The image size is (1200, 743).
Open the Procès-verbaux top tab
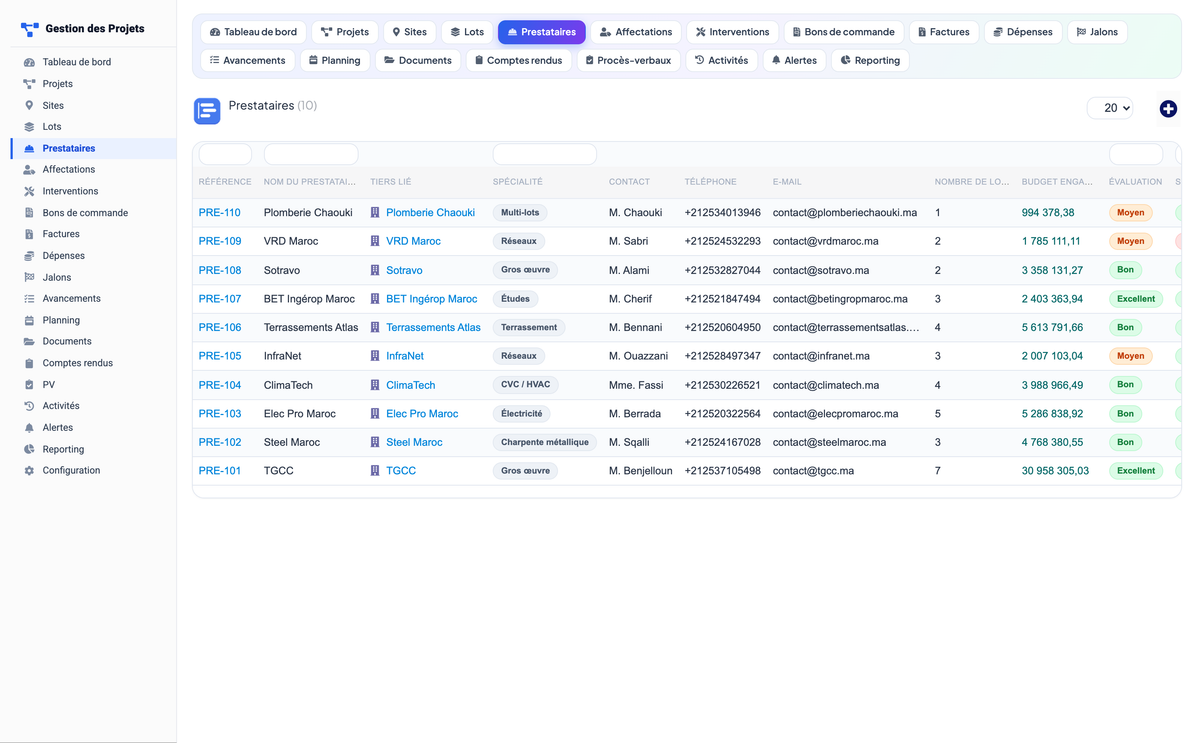[628, 60]
